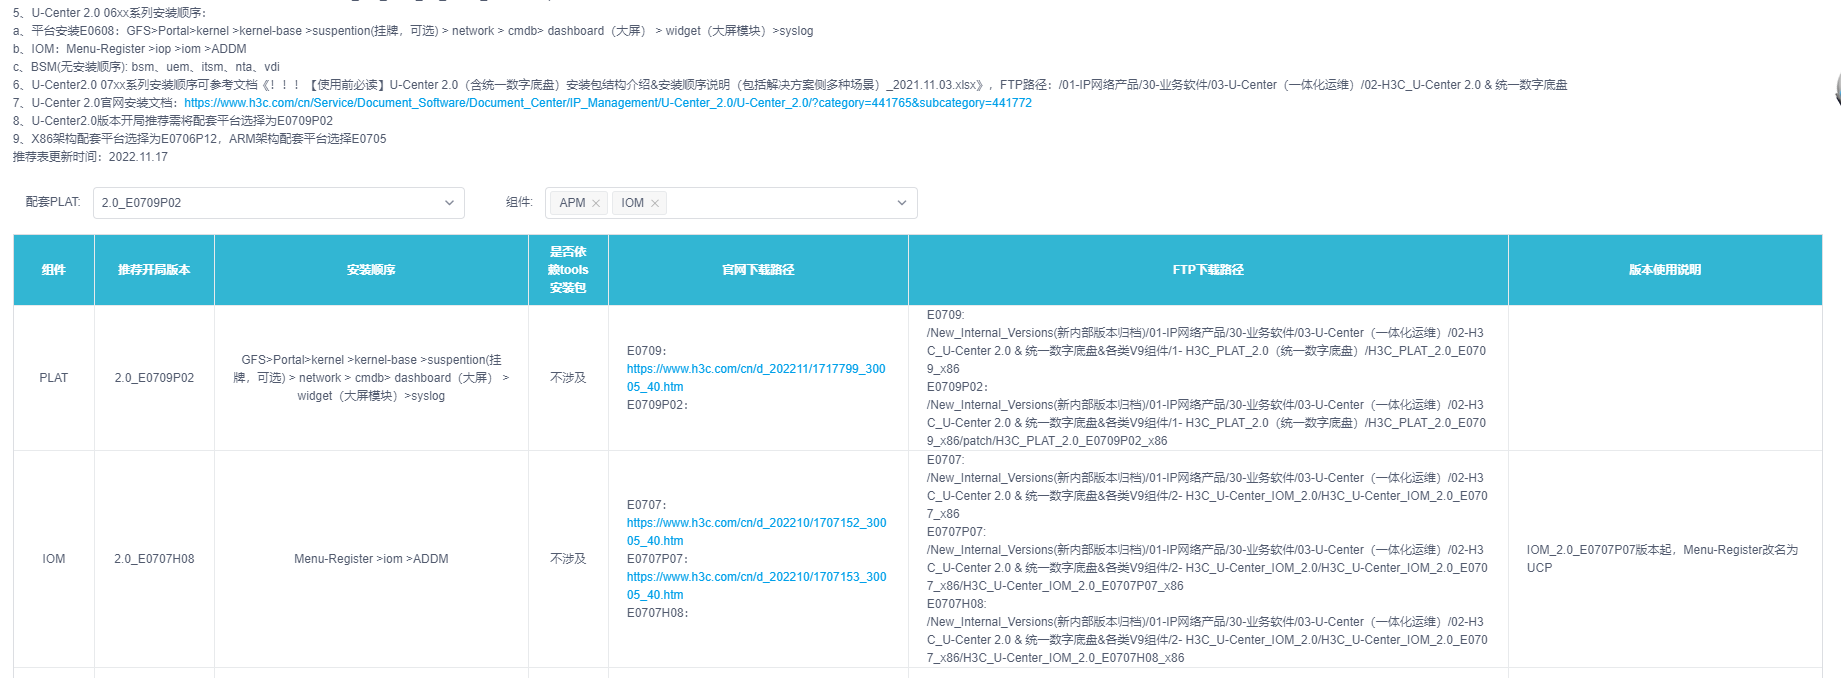
Task: Select the IOM component cell
Action: point(54,559)
